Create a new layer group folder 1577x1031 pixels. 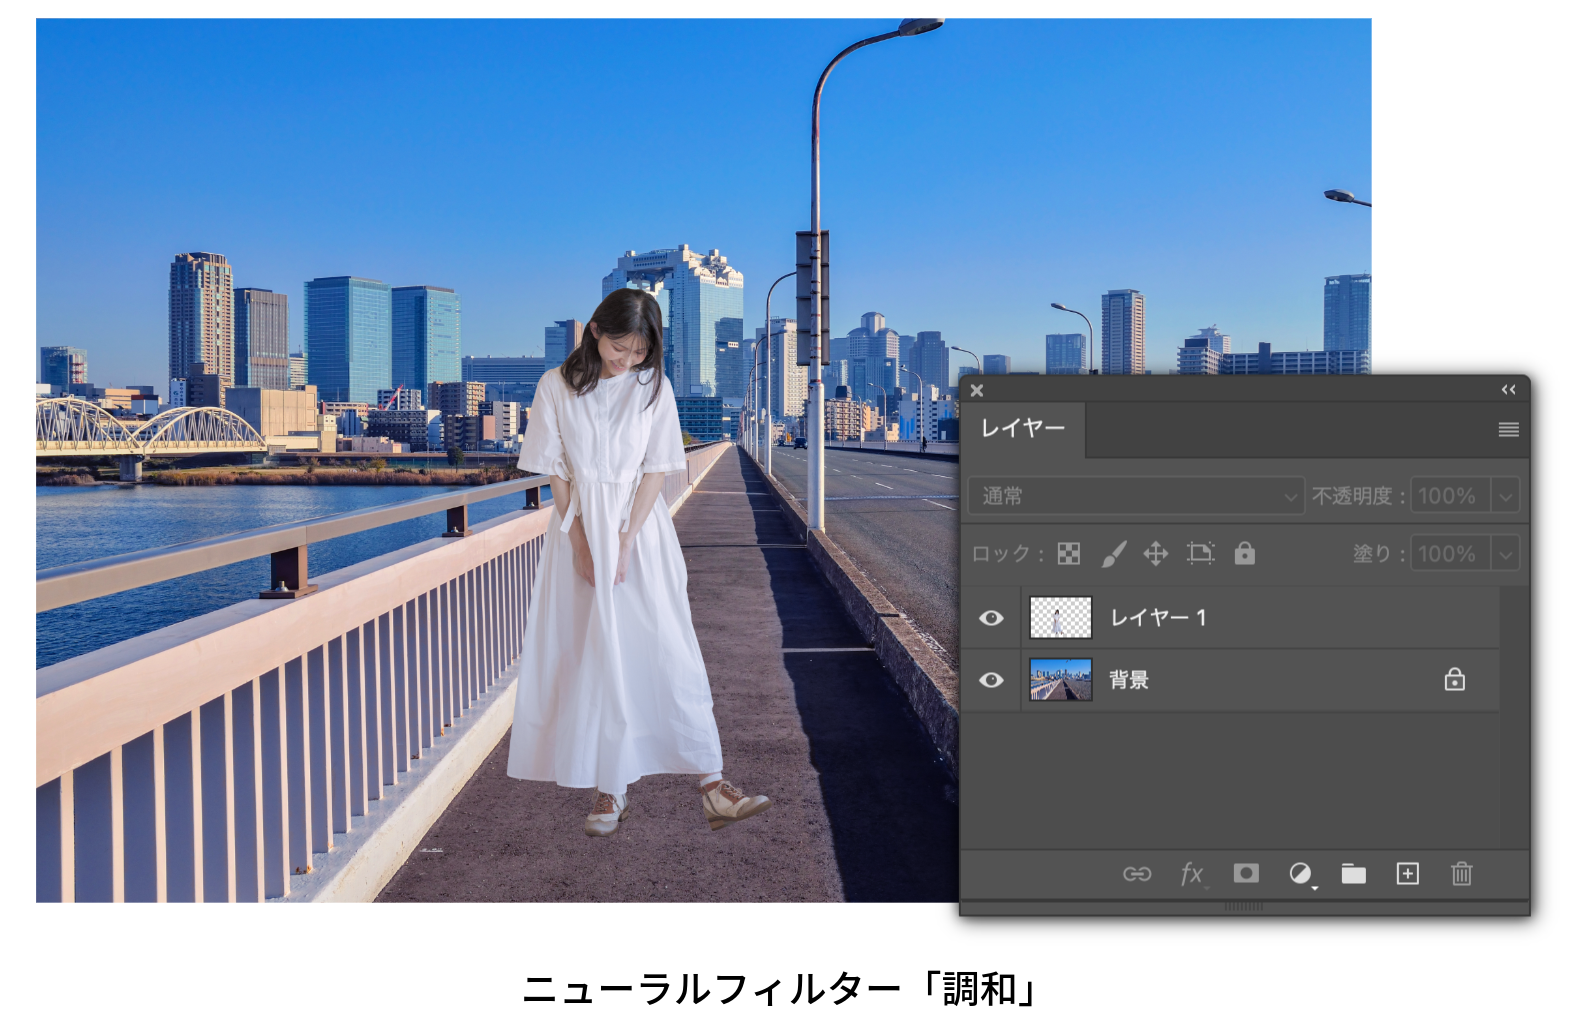tap(1354, 874)
